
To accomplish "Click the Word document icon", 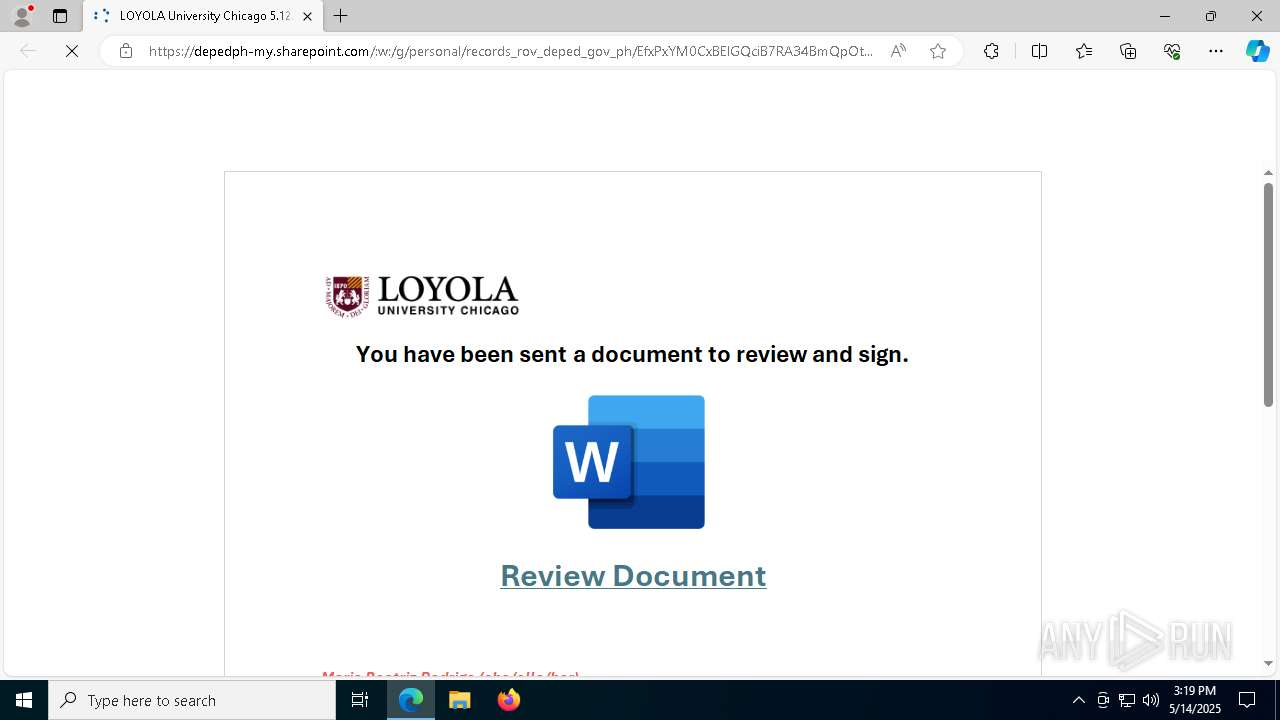I will pyautogui.click(x=629, y=462).
